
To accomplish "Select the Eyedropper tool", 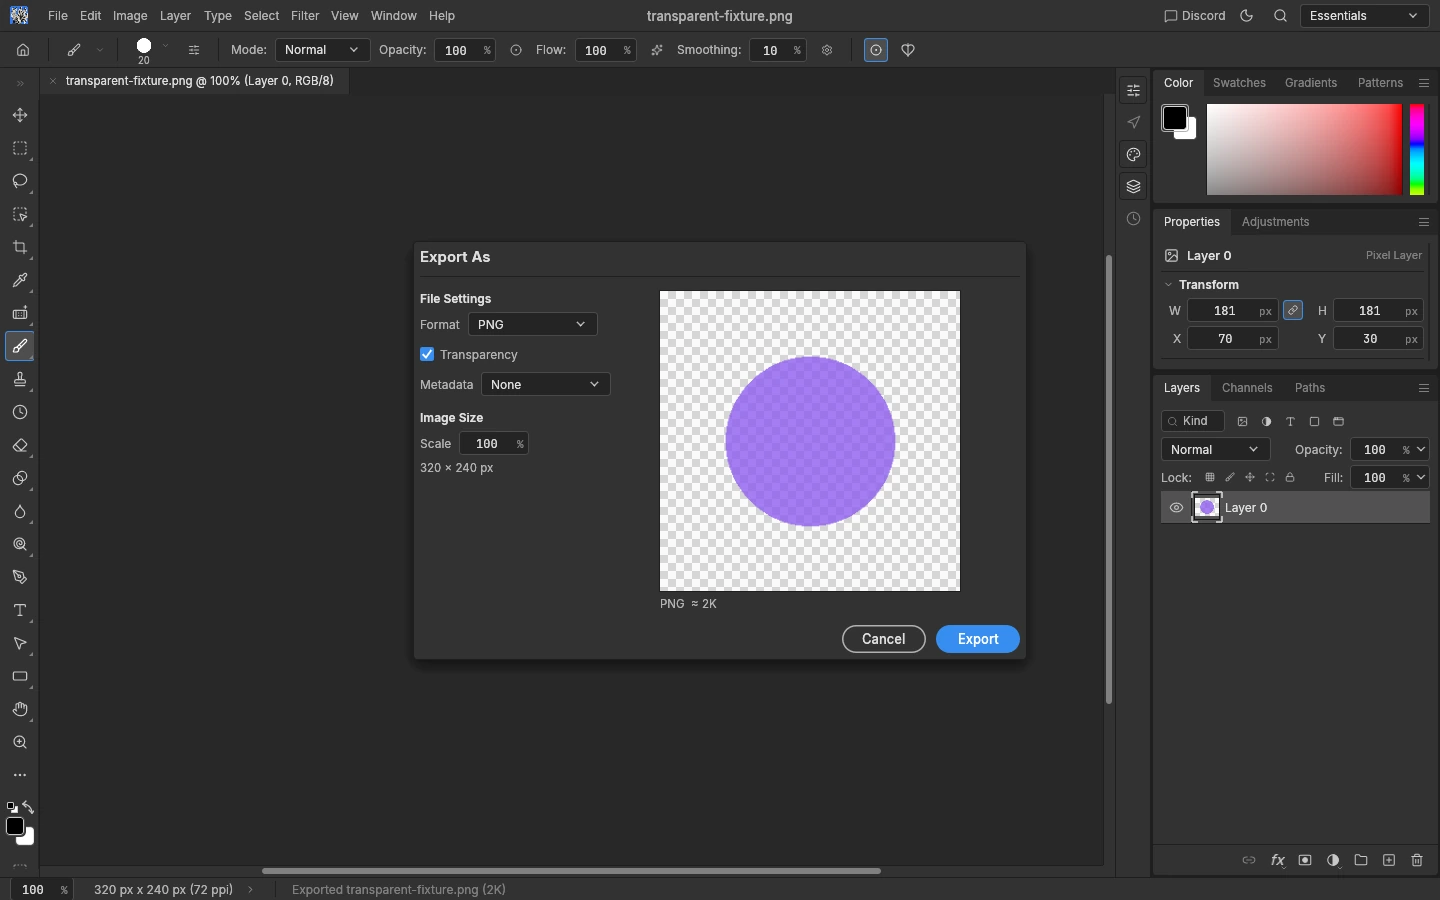I will pos(20,281).
